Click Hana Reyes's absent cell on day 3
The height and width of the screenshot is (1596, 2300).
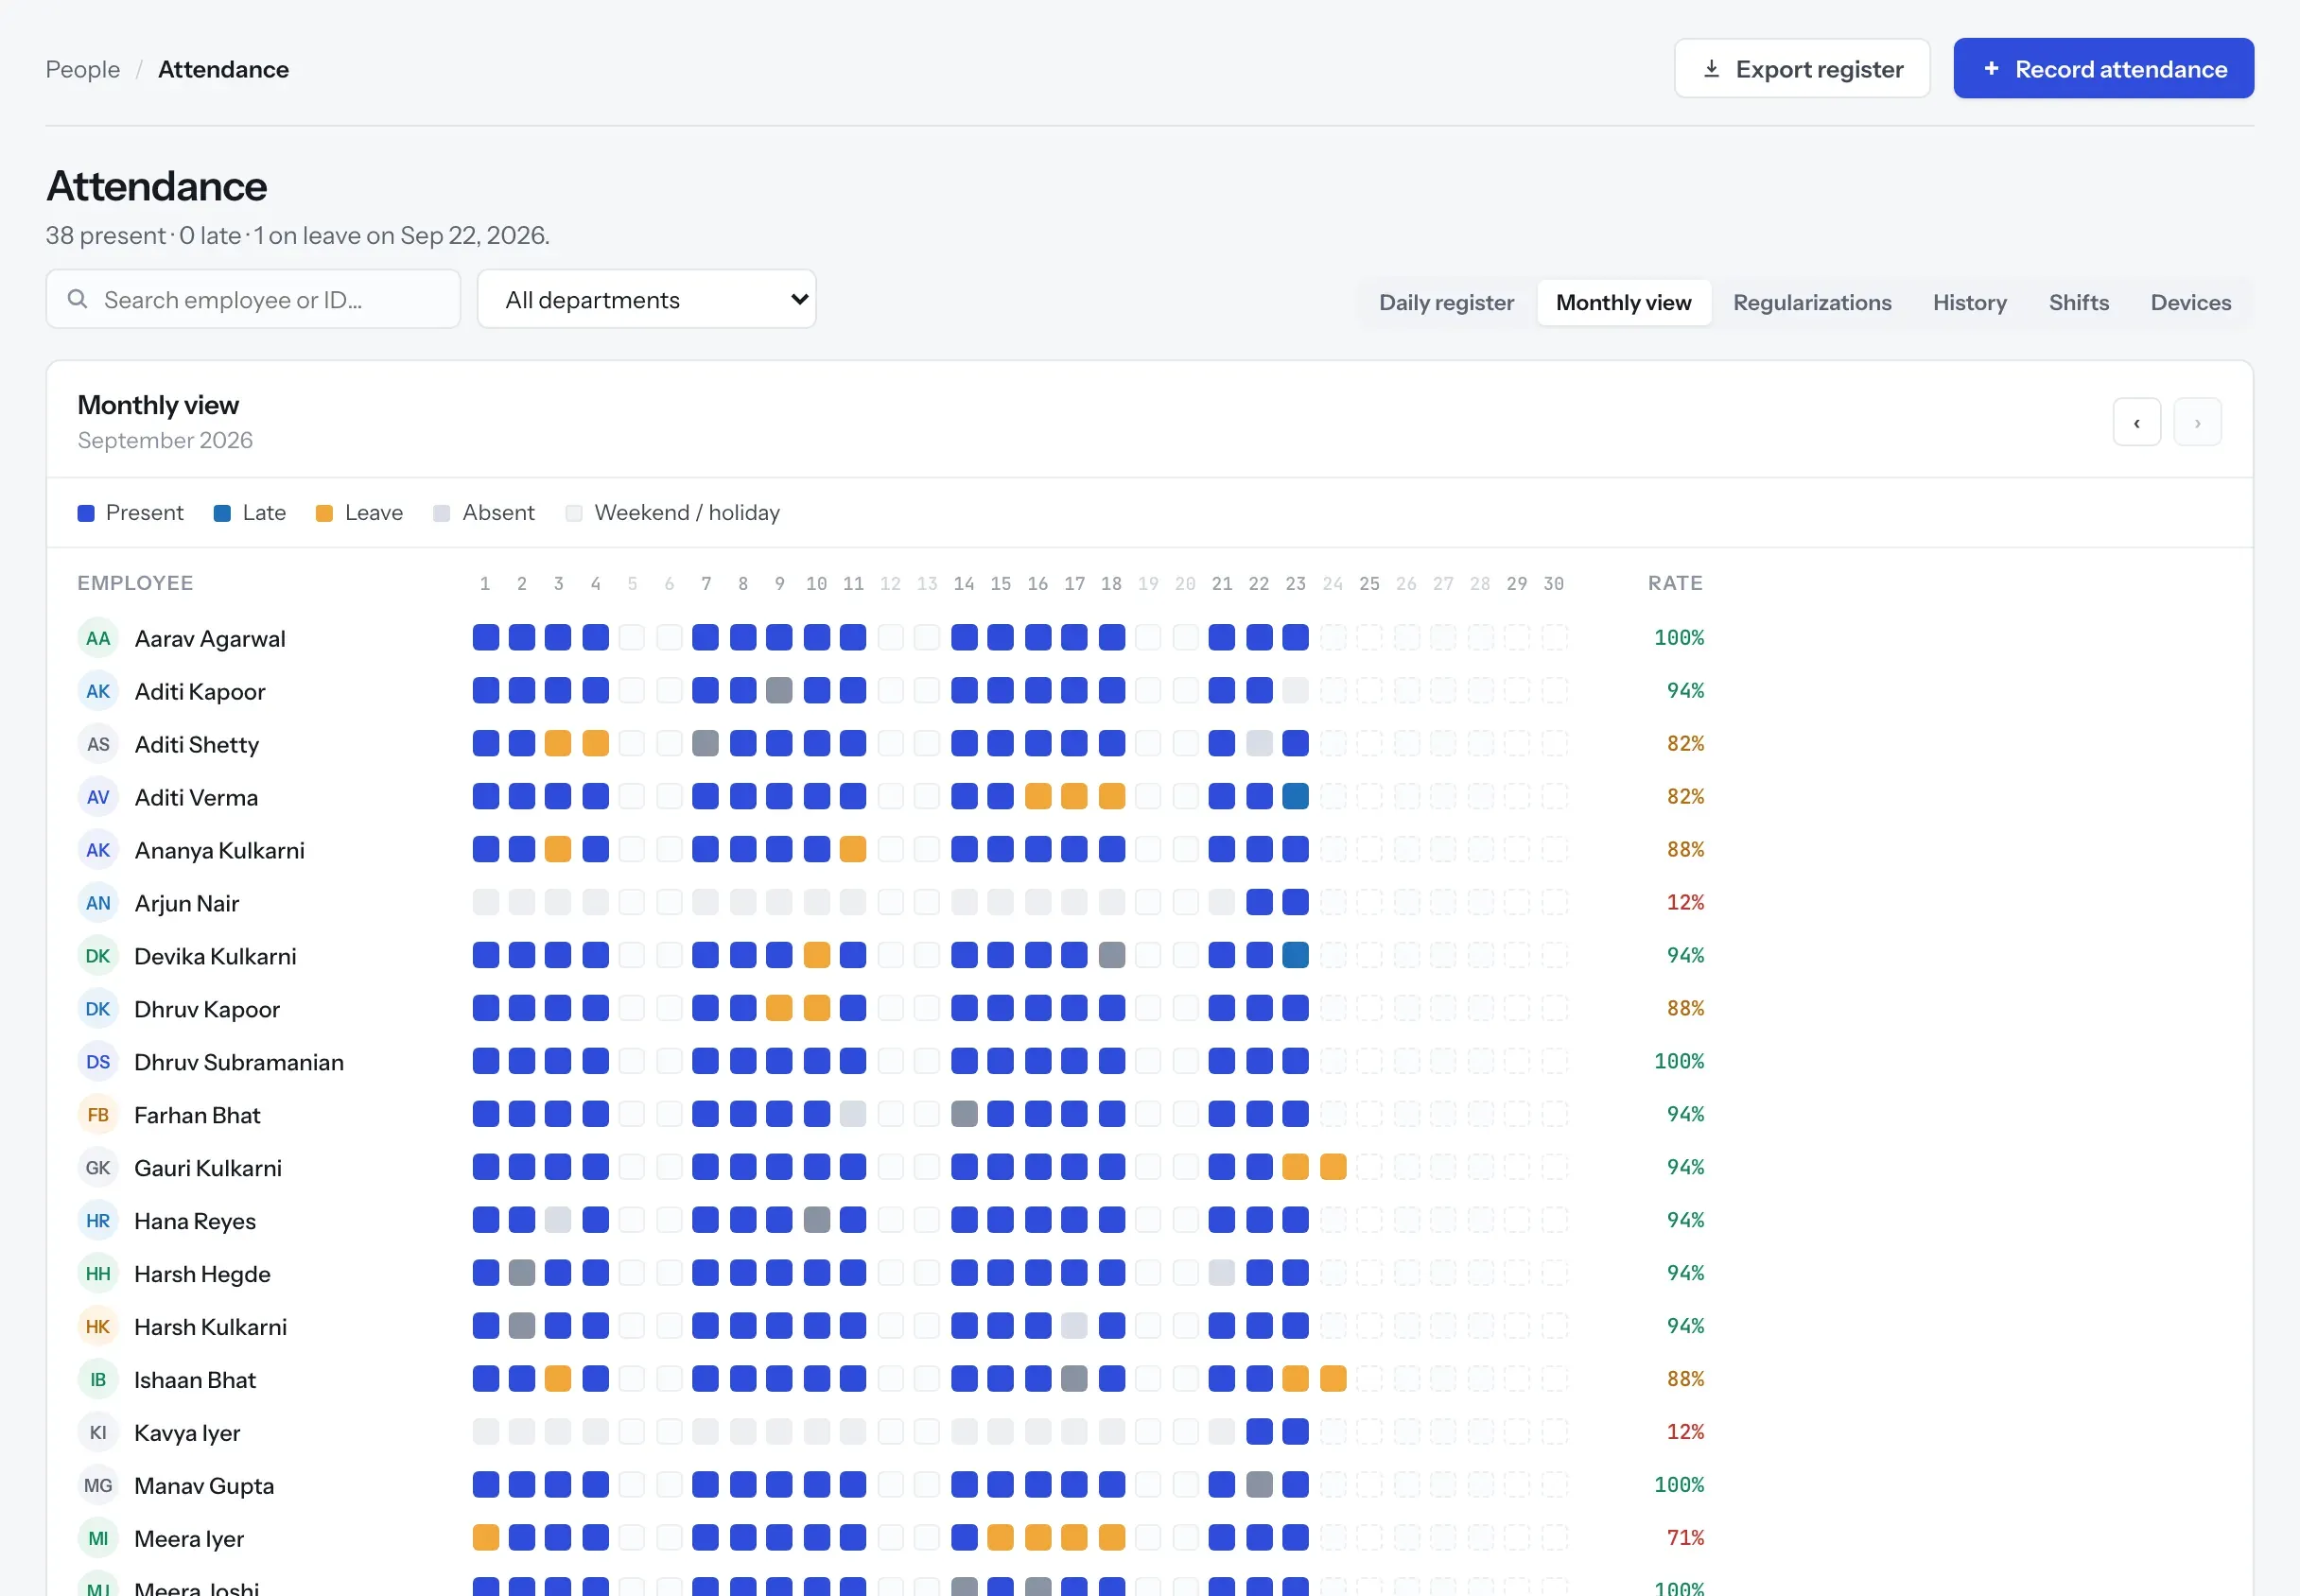(558, 1221)
